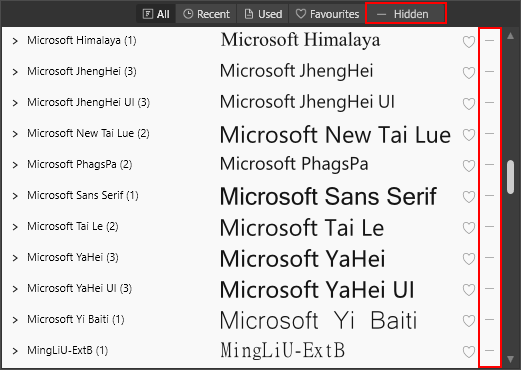Screen dimensions: 521x370
Task: Show the Used fonts tab
Action: pos(263,14)
